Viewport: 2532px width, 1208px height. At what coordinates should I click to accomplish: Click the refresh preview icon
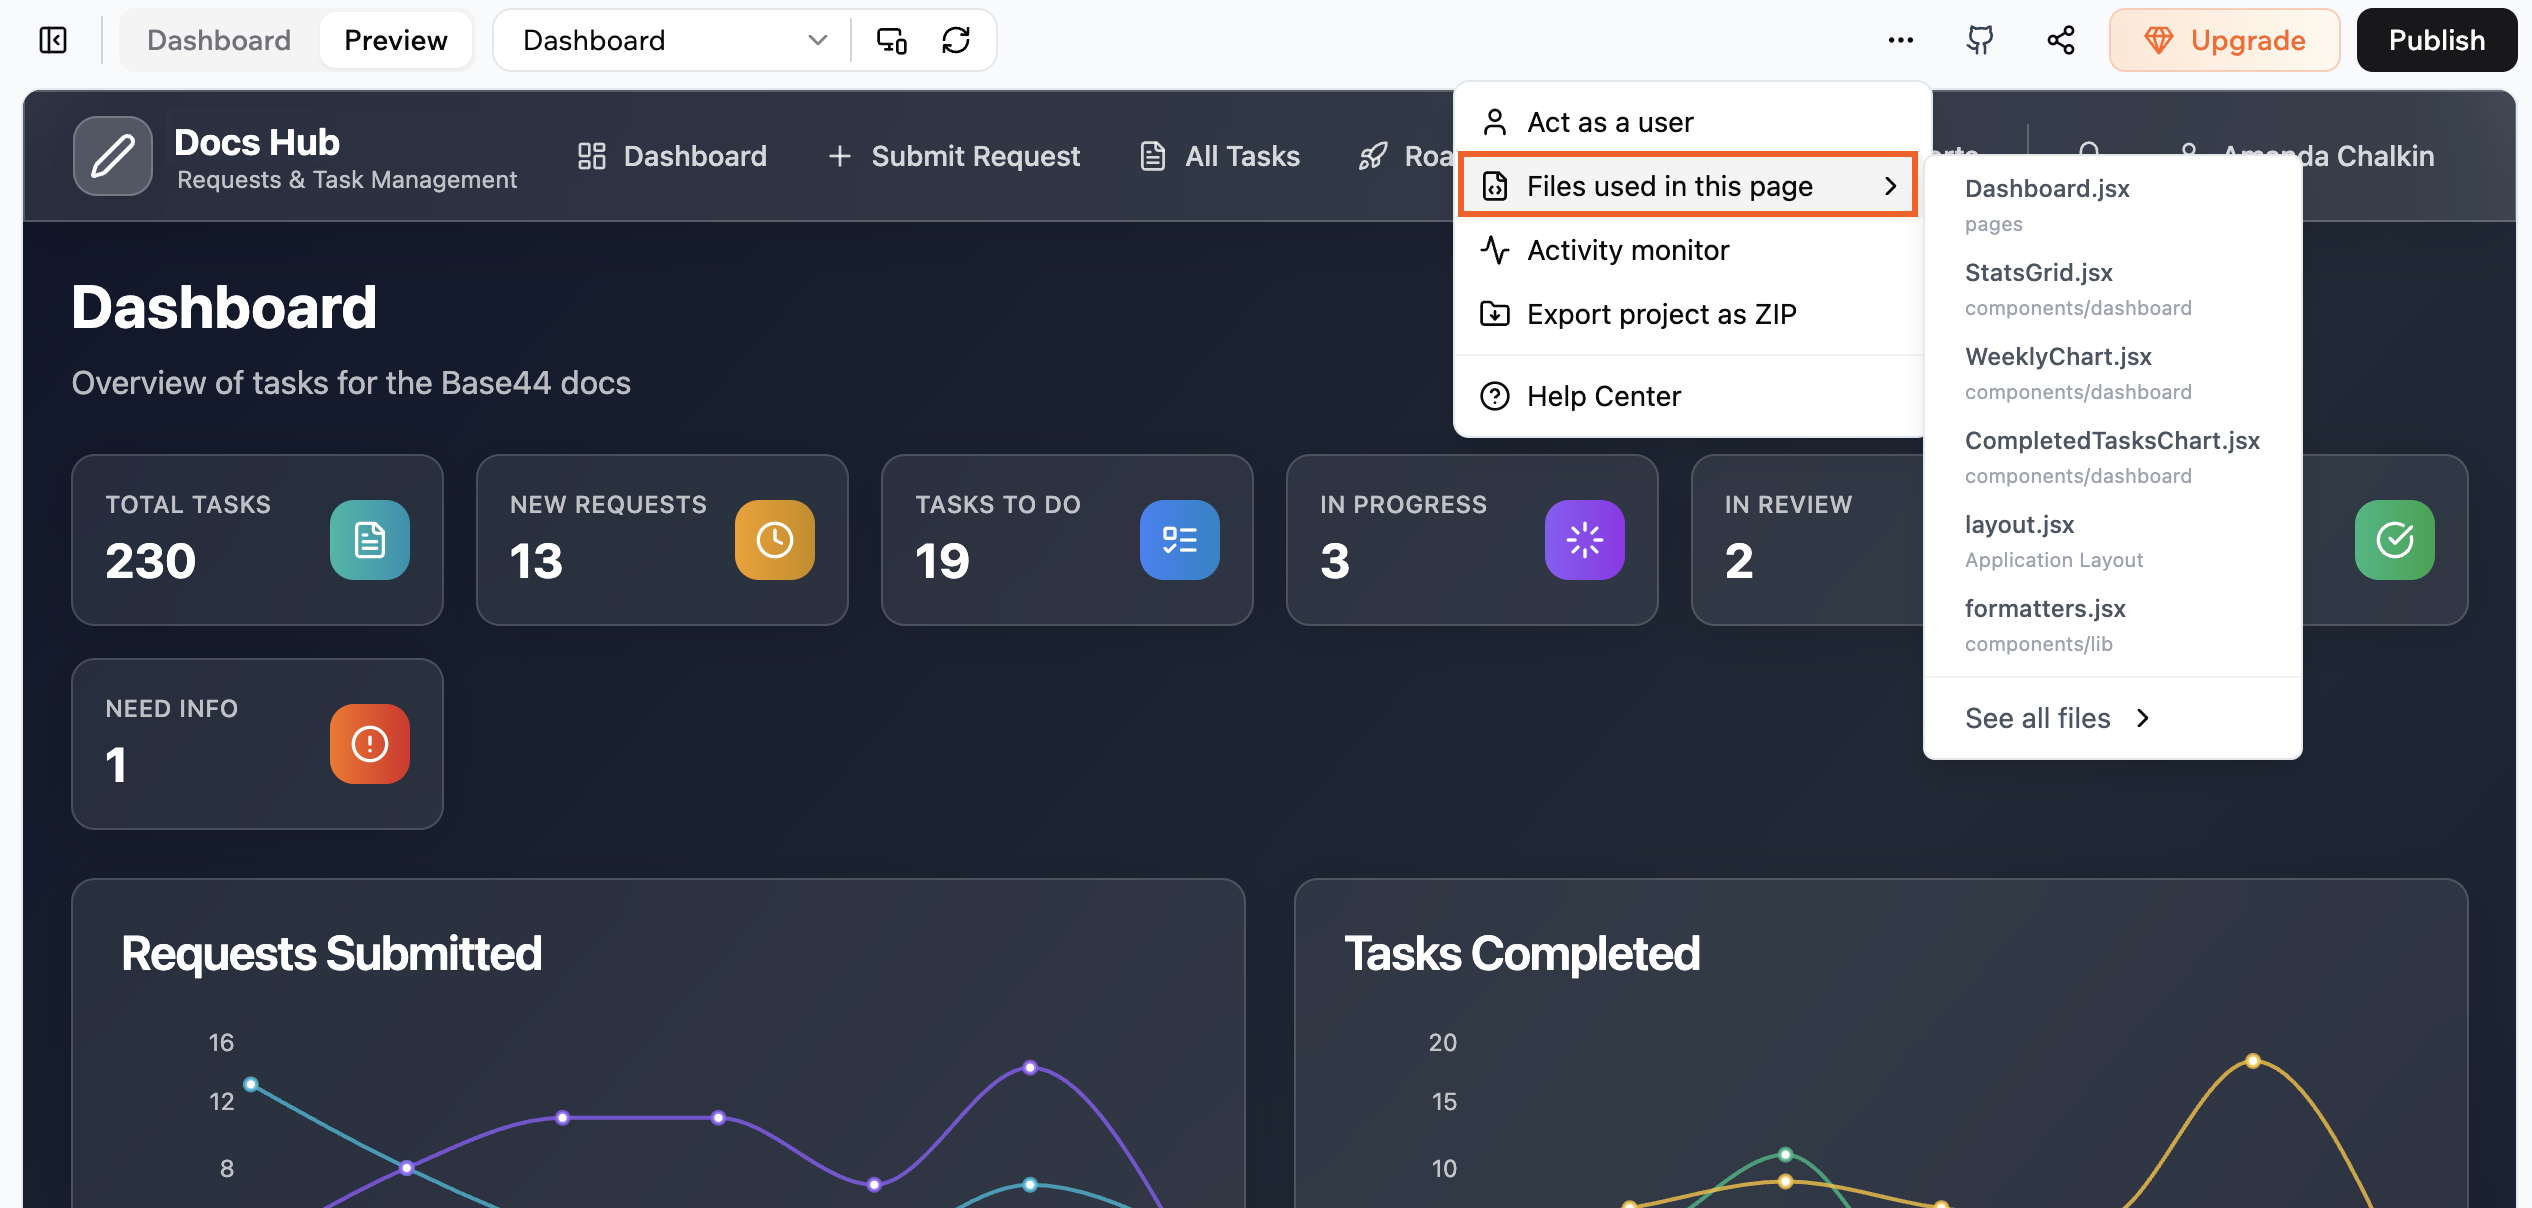pos(956,40)
